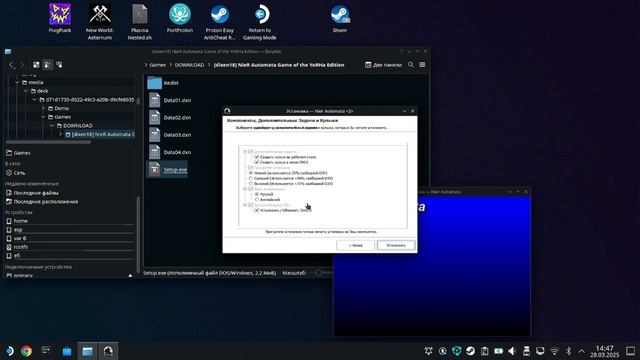Expand hidden system tray icons arrow
This screenshot has height=360, width=640.
(x=582, y=351)
